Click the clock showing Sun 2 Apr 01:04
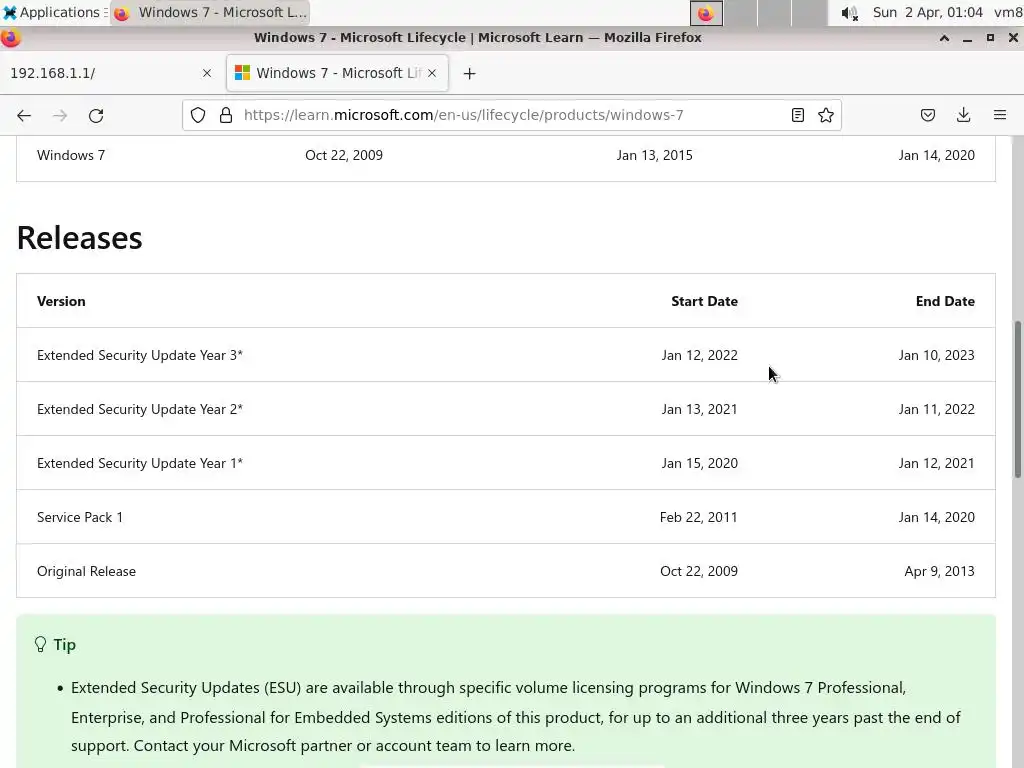The width and height of the screenshot is (1024, 768). (x=927, y=12)
